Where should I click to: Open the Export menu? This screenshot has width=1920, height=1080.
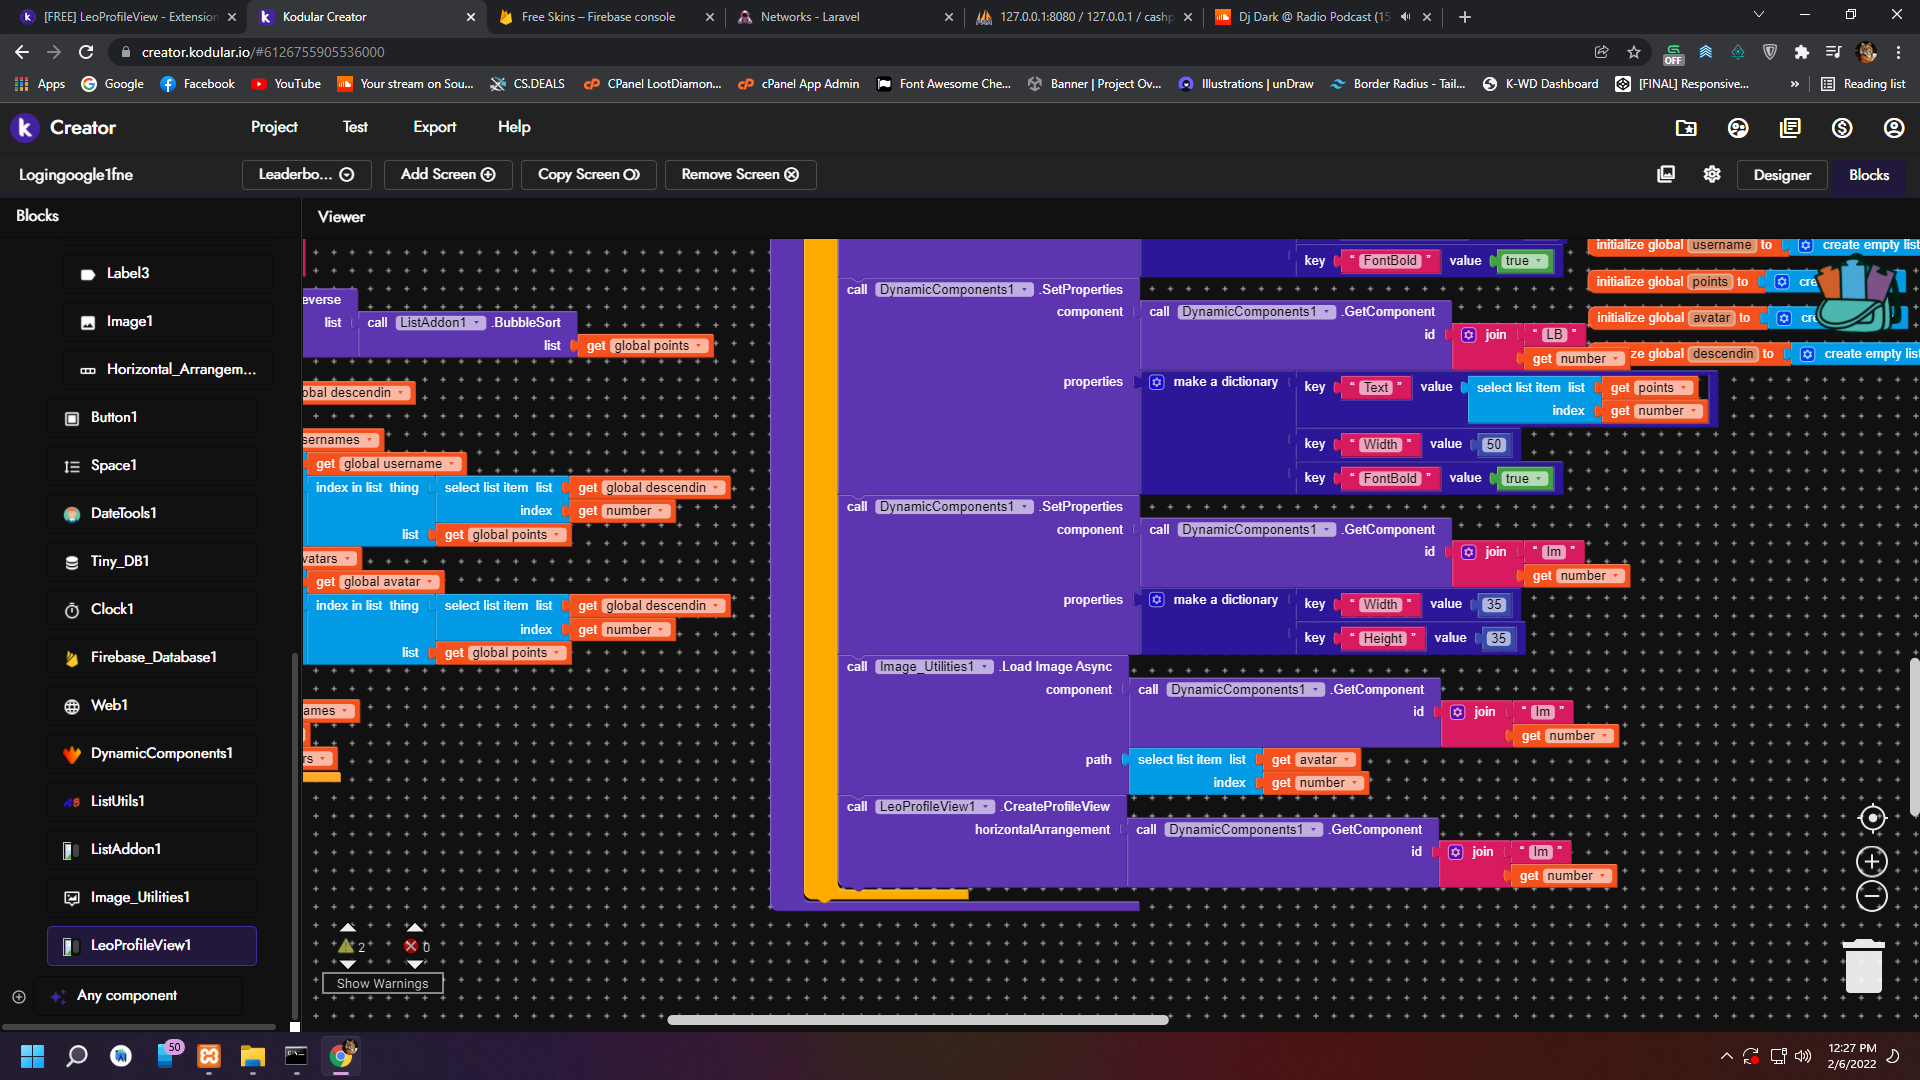tap(434, 127)
